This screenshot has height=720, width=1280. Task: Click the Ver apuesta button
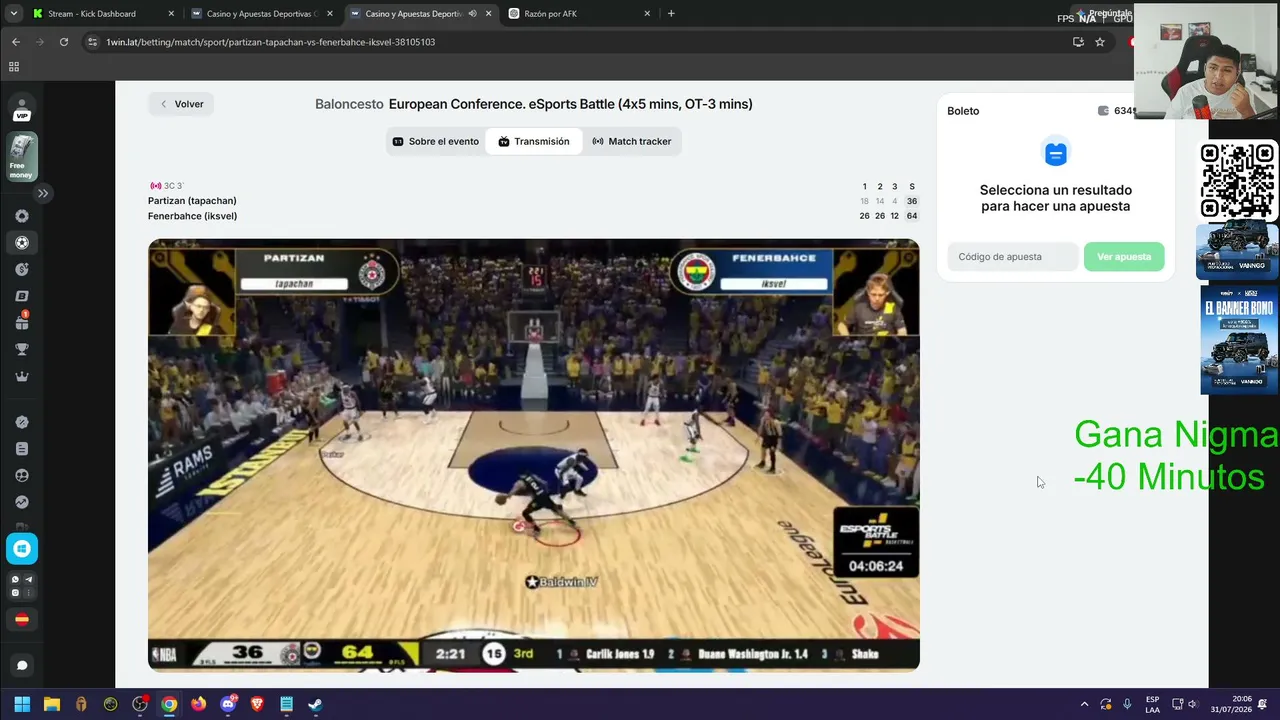pos(1124,257)
